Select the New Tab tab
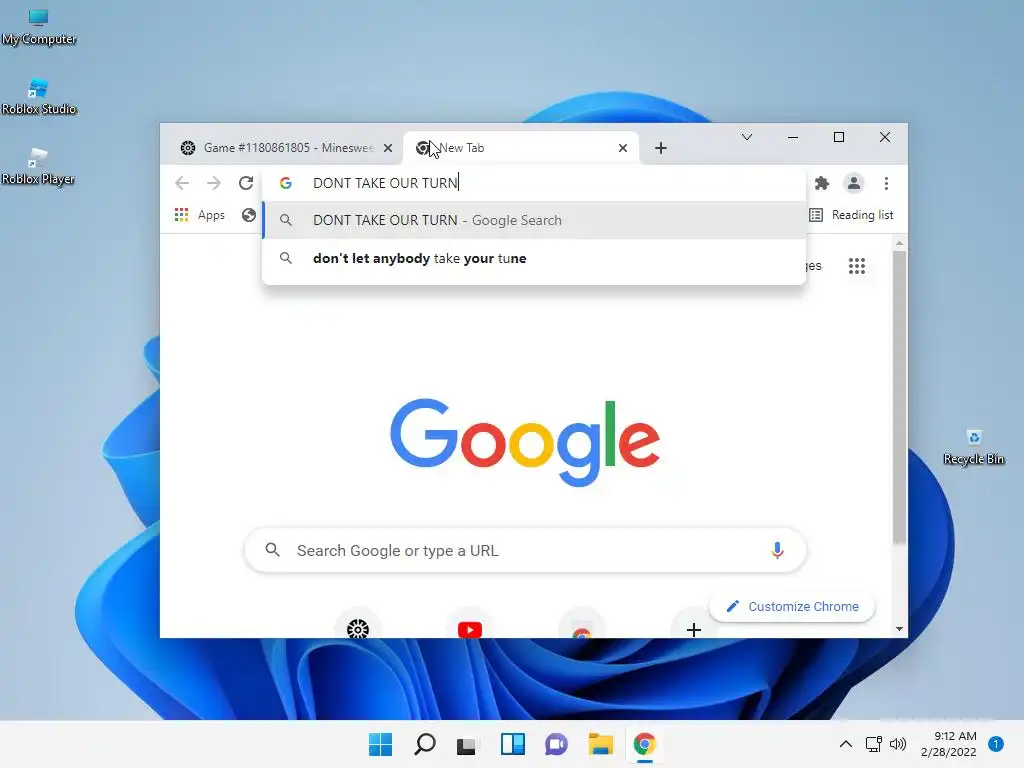 point(520,148)
